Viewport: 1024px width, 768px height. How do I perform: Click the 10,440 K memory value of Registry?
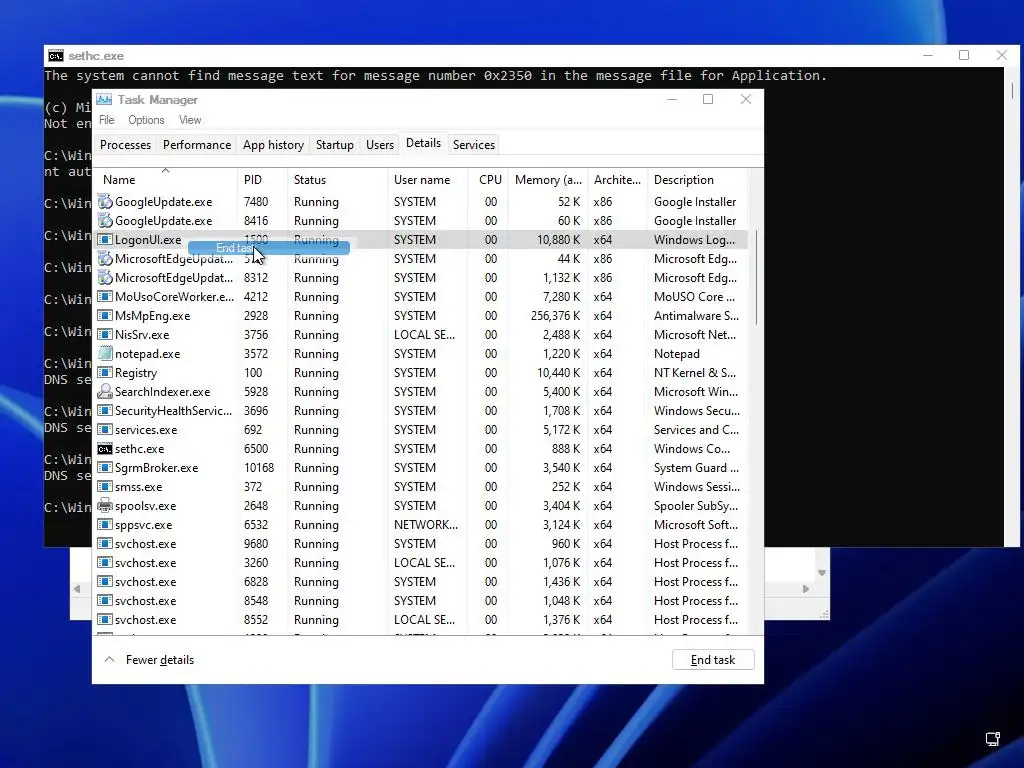pos(558,372)
